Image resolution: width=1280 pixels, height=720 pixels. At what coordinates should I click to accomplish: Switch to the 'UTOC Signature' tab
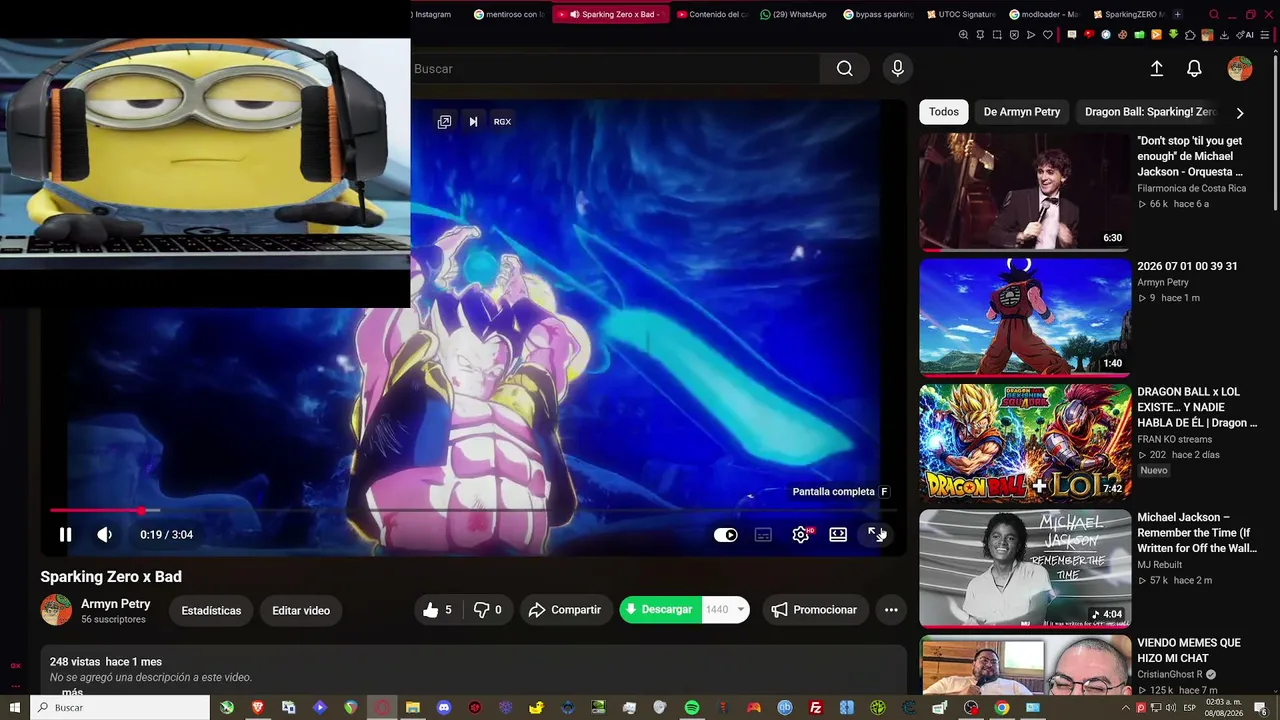[961, 15]
